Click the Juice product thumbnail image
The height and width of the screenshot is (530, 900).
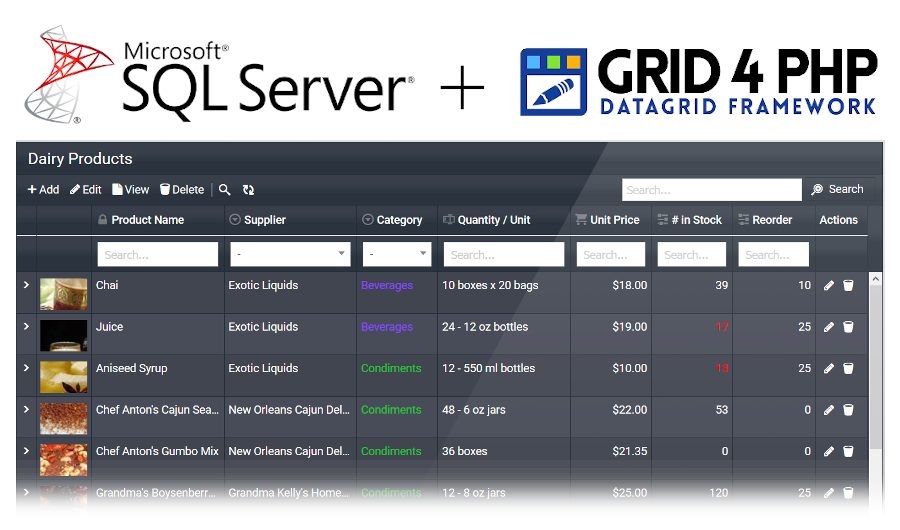click(63, 335)
